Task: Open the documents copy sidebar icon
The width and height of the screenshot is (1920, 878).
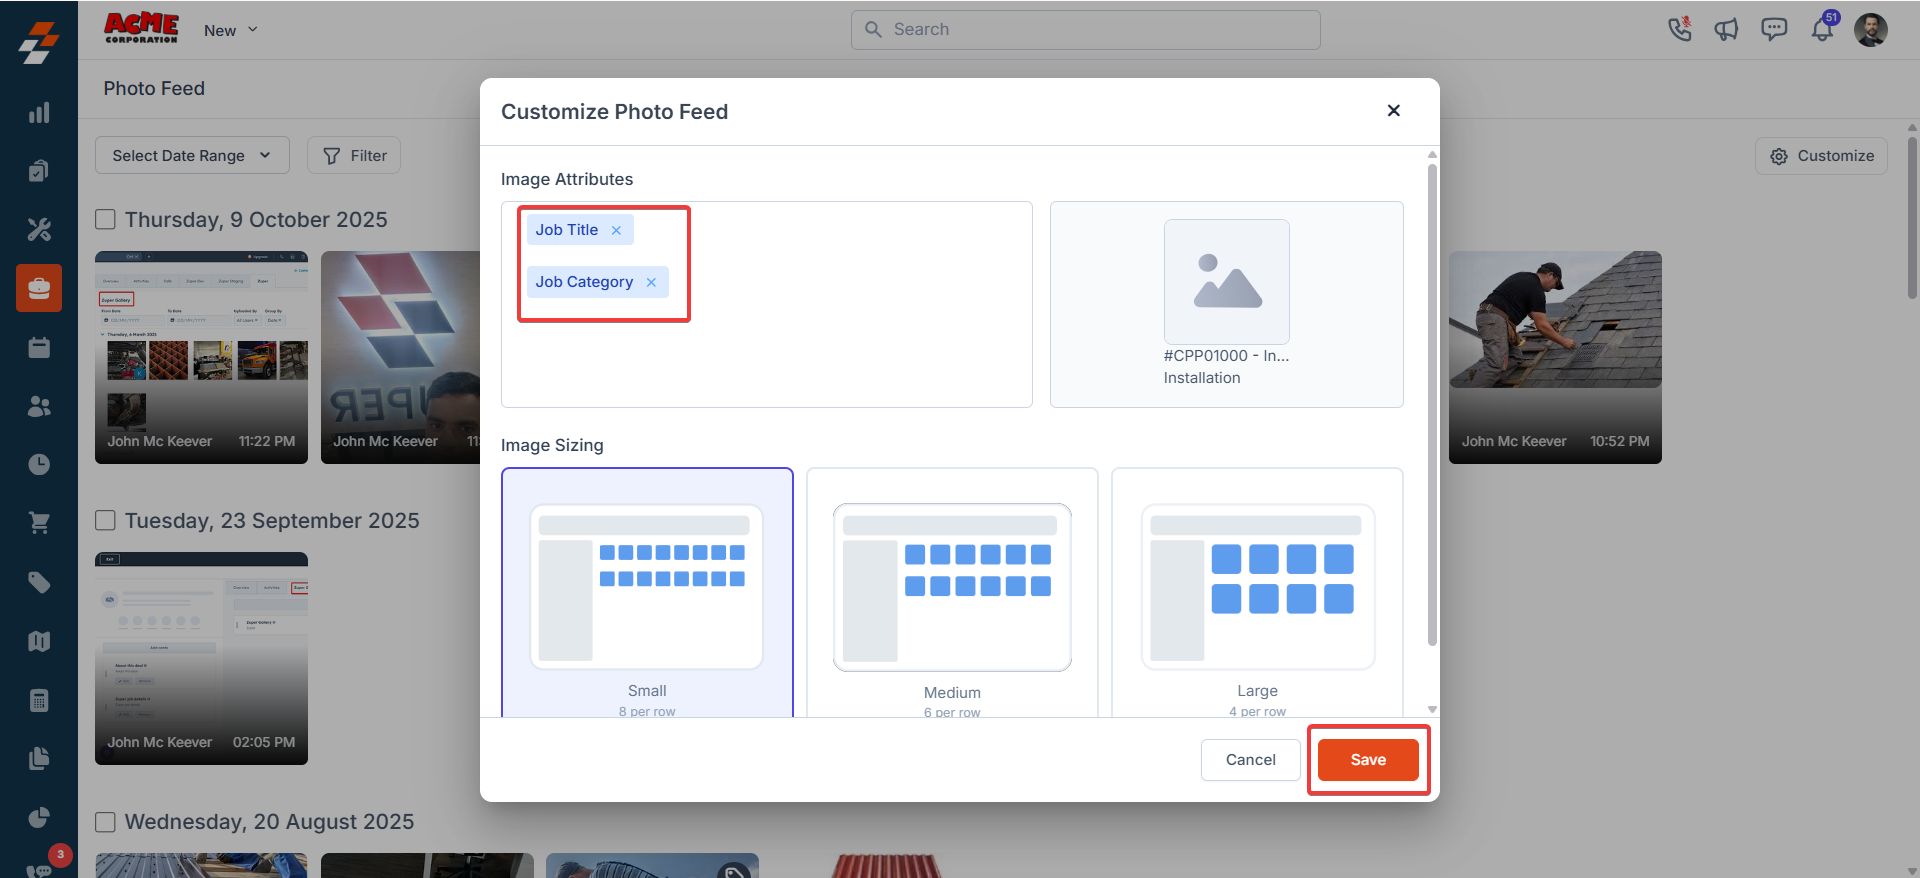Action: point(39,758)
